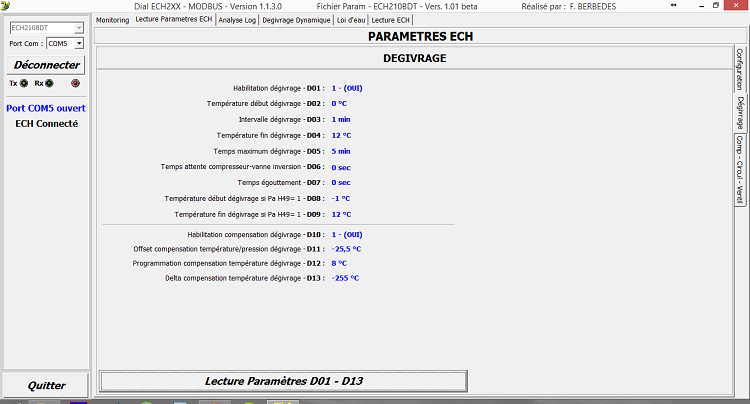Click the D04 Température fin dégivrage value
This screenshot has width=750, height=404.
point(341,135)
